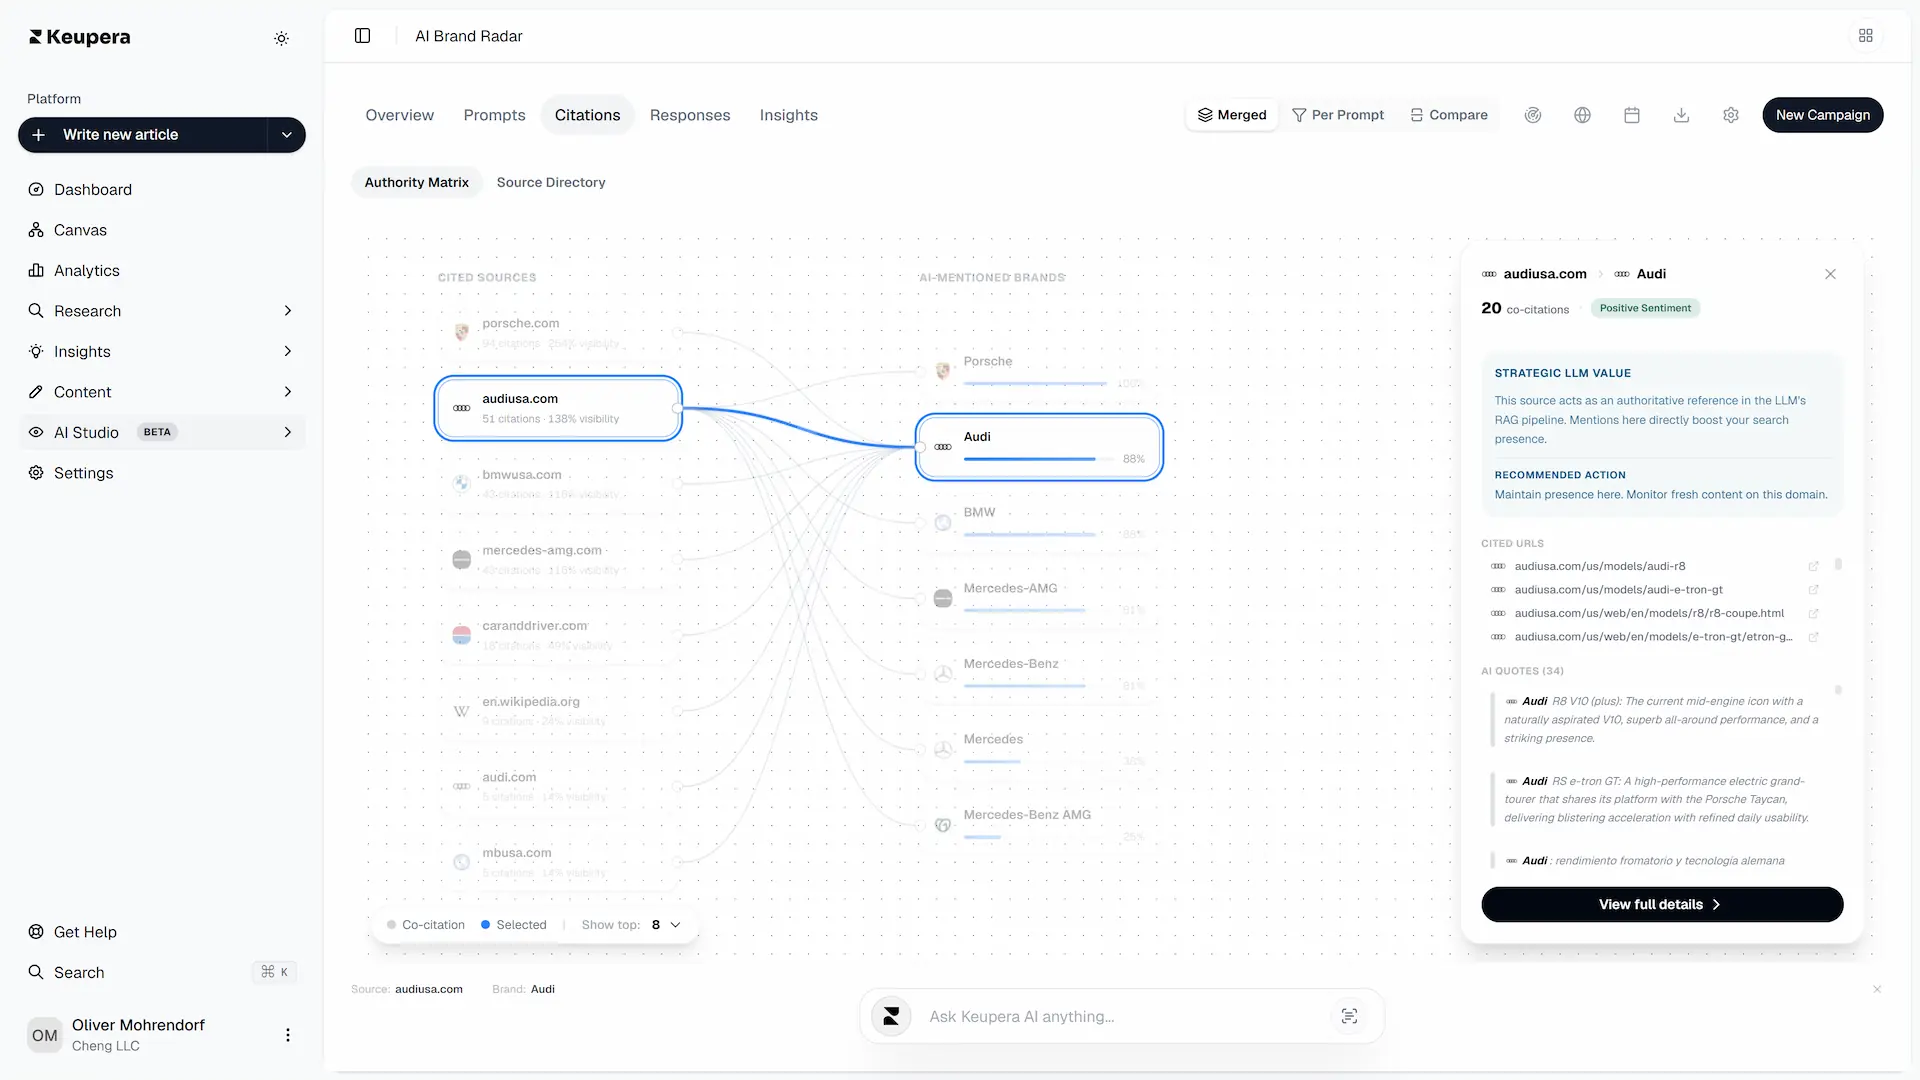Open the e-tron-gt/etron-g... cited URL
The image size is (1920, 1080).
(1653, 637)
